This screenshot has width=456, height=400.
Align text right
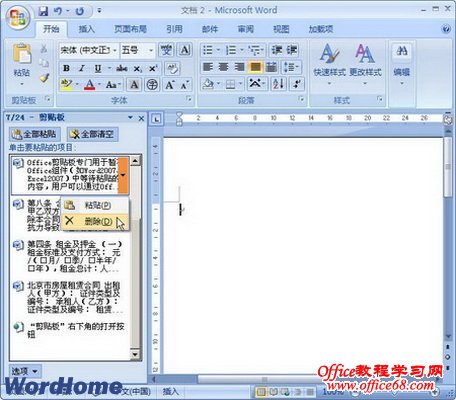pos(239,67)
